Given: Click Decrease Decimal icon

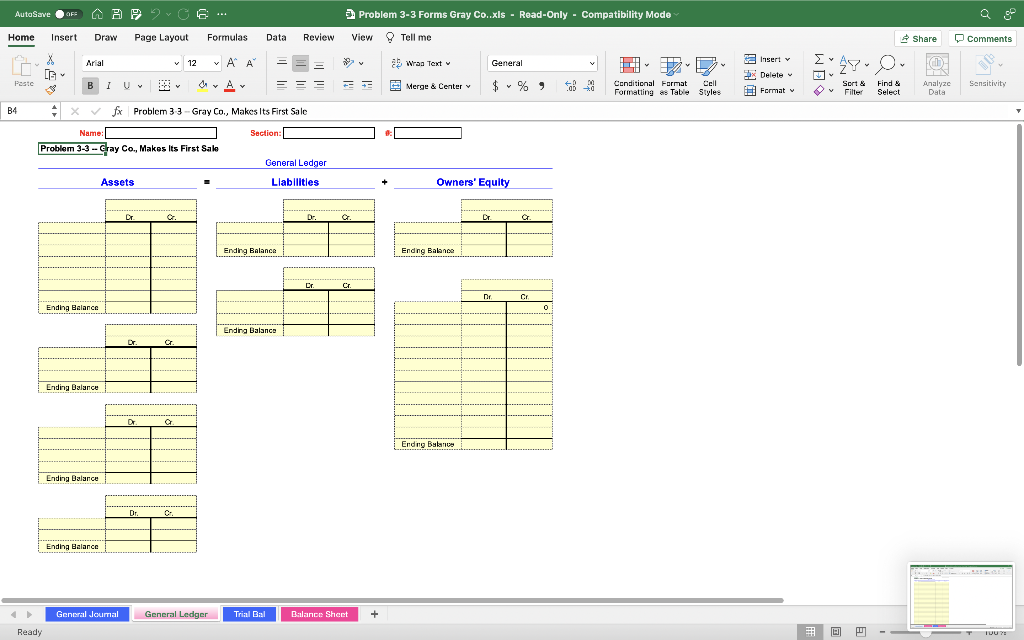Looking at the screenshot, I should (589, 86).
